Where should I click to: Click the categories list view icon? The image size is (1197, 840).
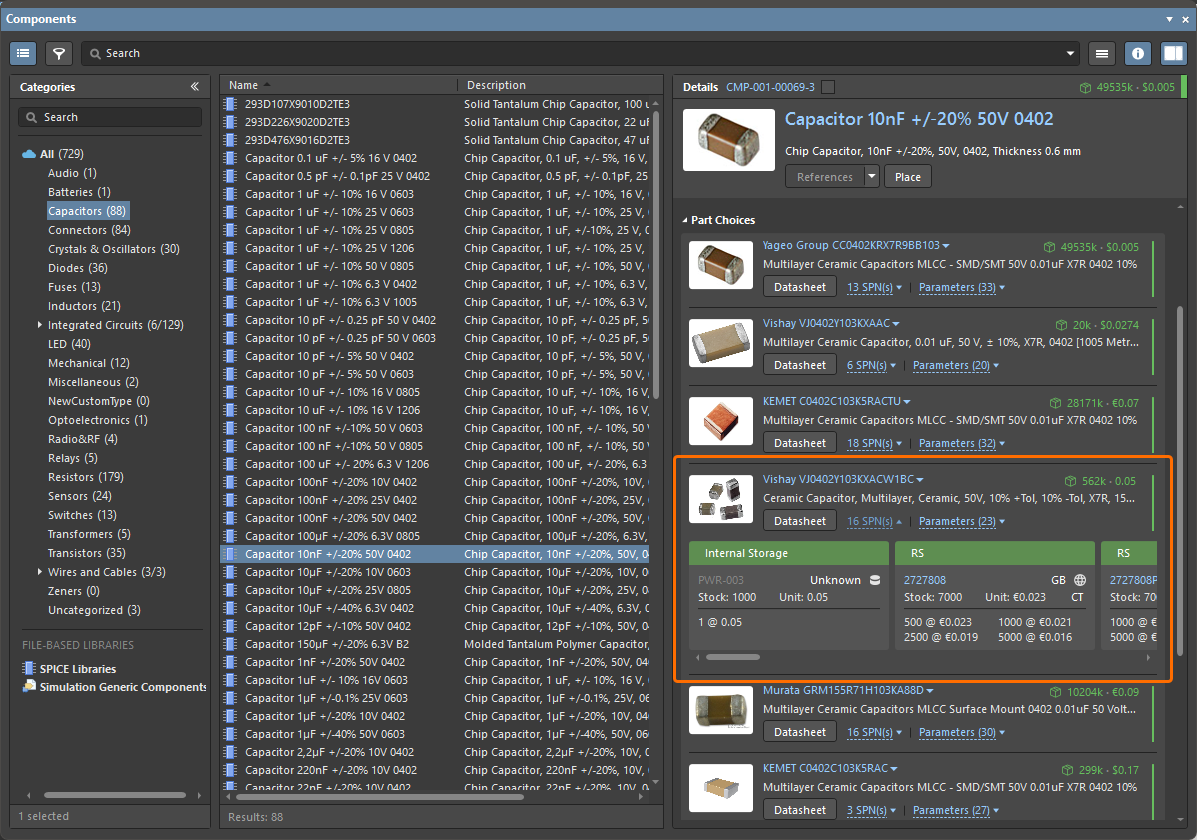[24, 53]
